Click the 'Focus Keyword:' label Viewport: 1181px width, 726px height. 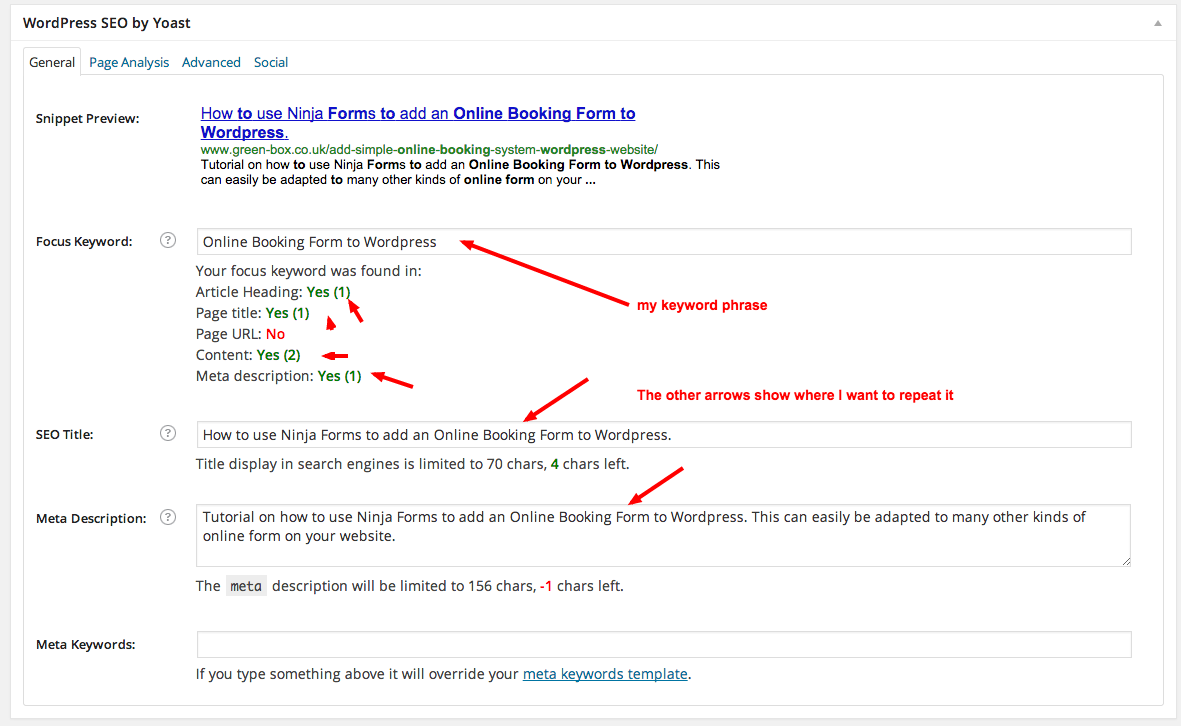pos(84,242)
